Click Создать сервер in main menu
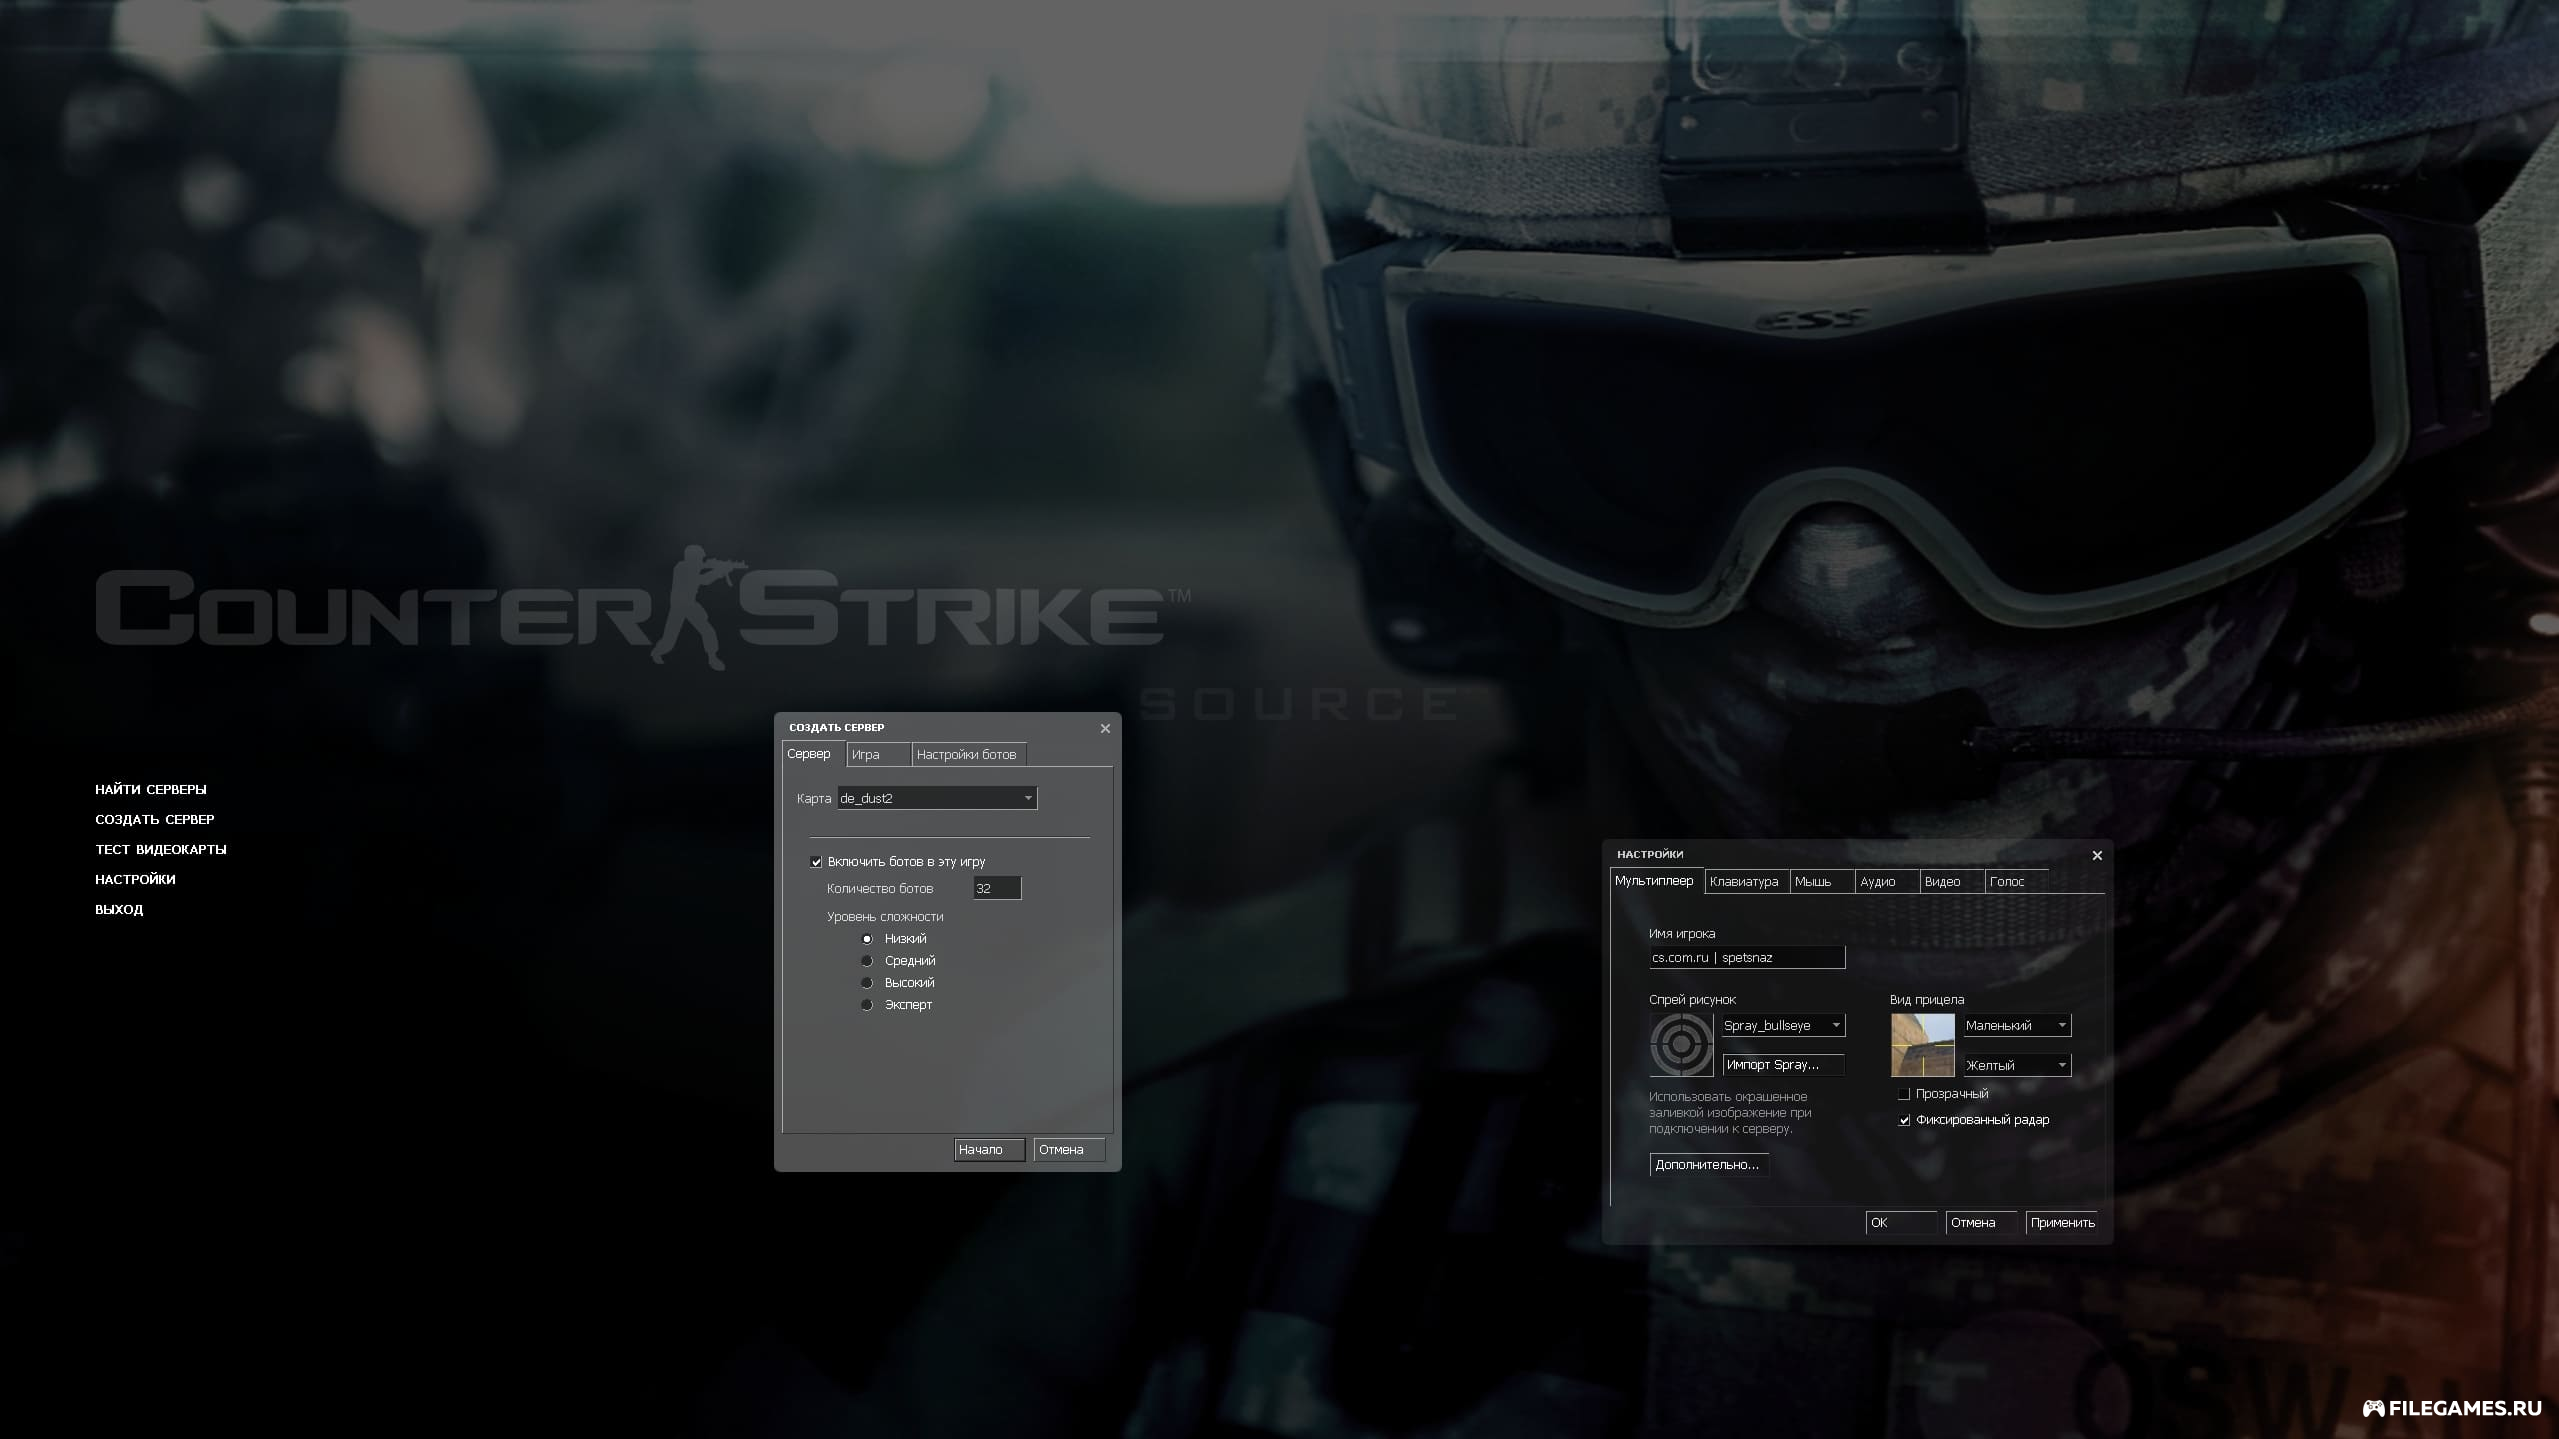The height and width of the screenshot is (1439, 2559). coord(155,820)
